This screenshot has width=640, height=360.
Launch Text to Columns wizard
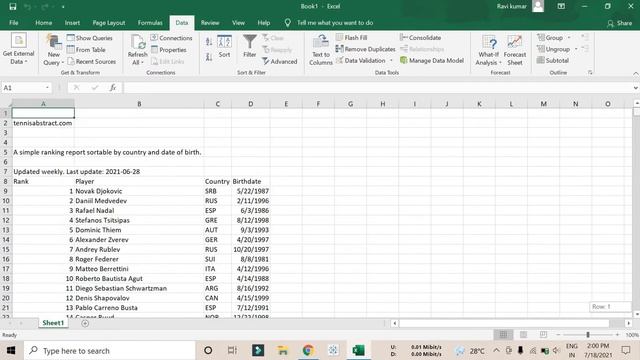(320, 50)
